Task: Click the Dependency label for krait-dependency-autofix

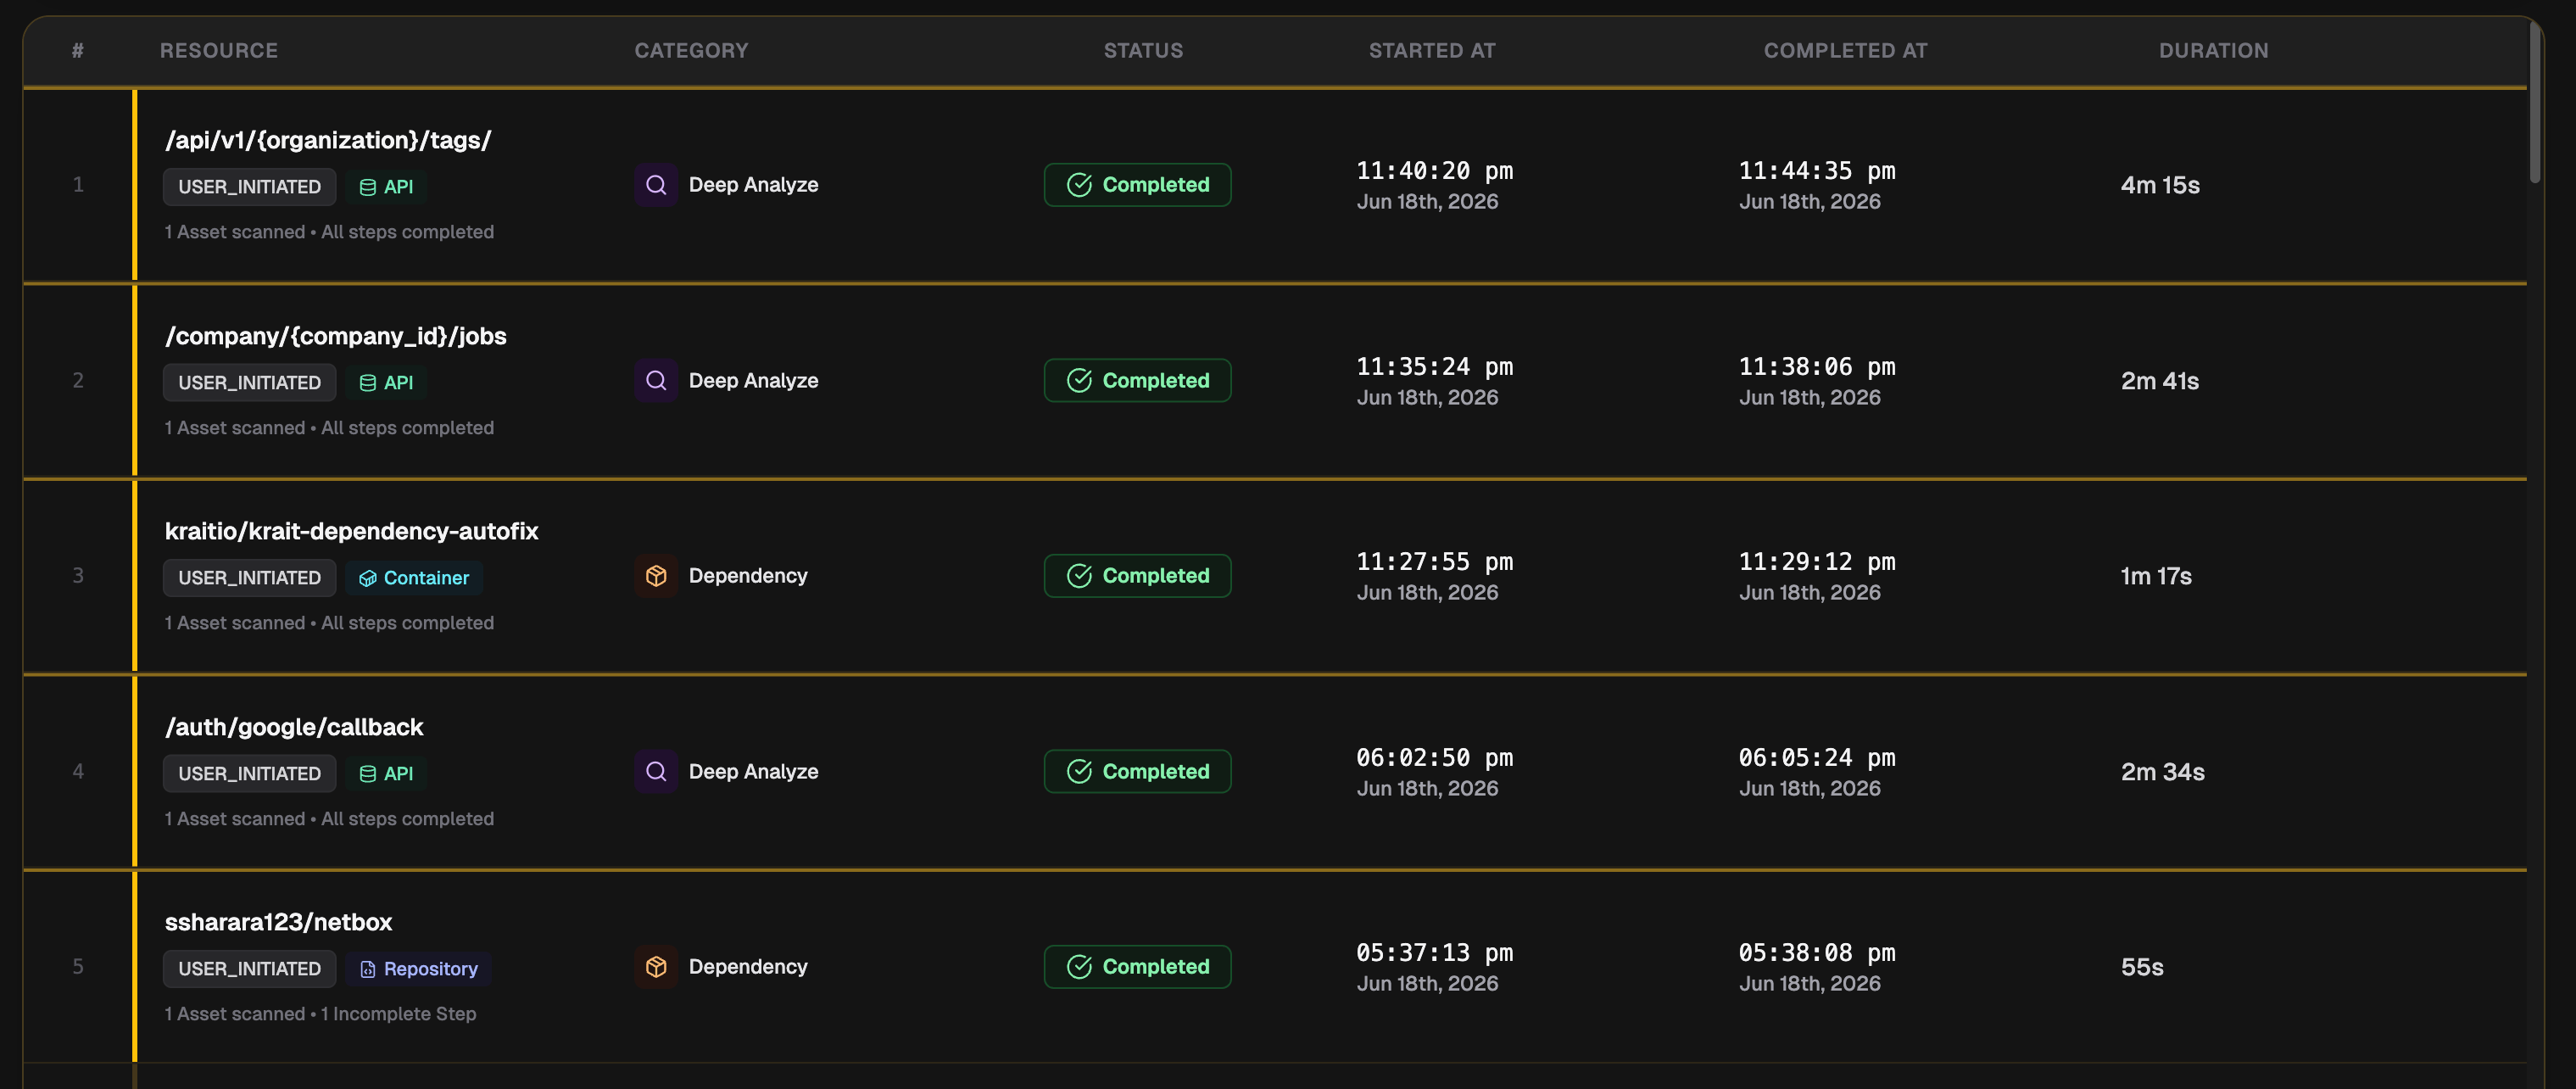Action: [748, 576]
